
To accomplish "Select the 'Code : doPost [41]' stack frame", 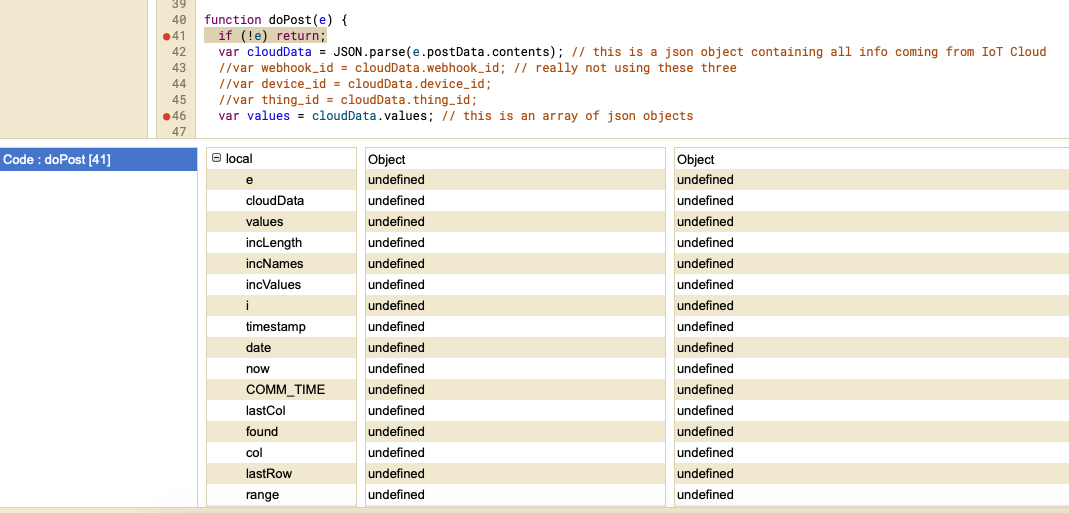I will (x=99, y=159).
